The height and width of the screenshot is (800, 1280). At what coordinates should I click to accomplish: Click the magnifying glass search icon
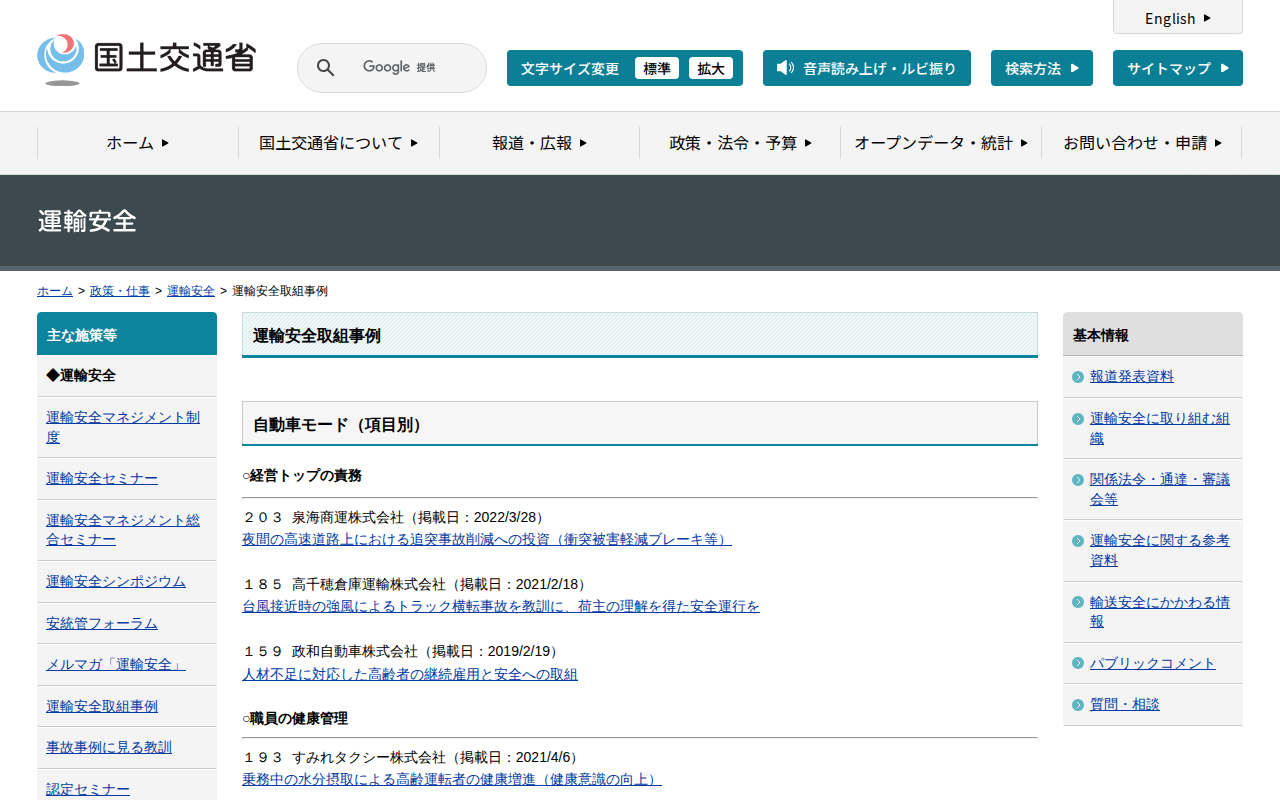click(325, 68)
